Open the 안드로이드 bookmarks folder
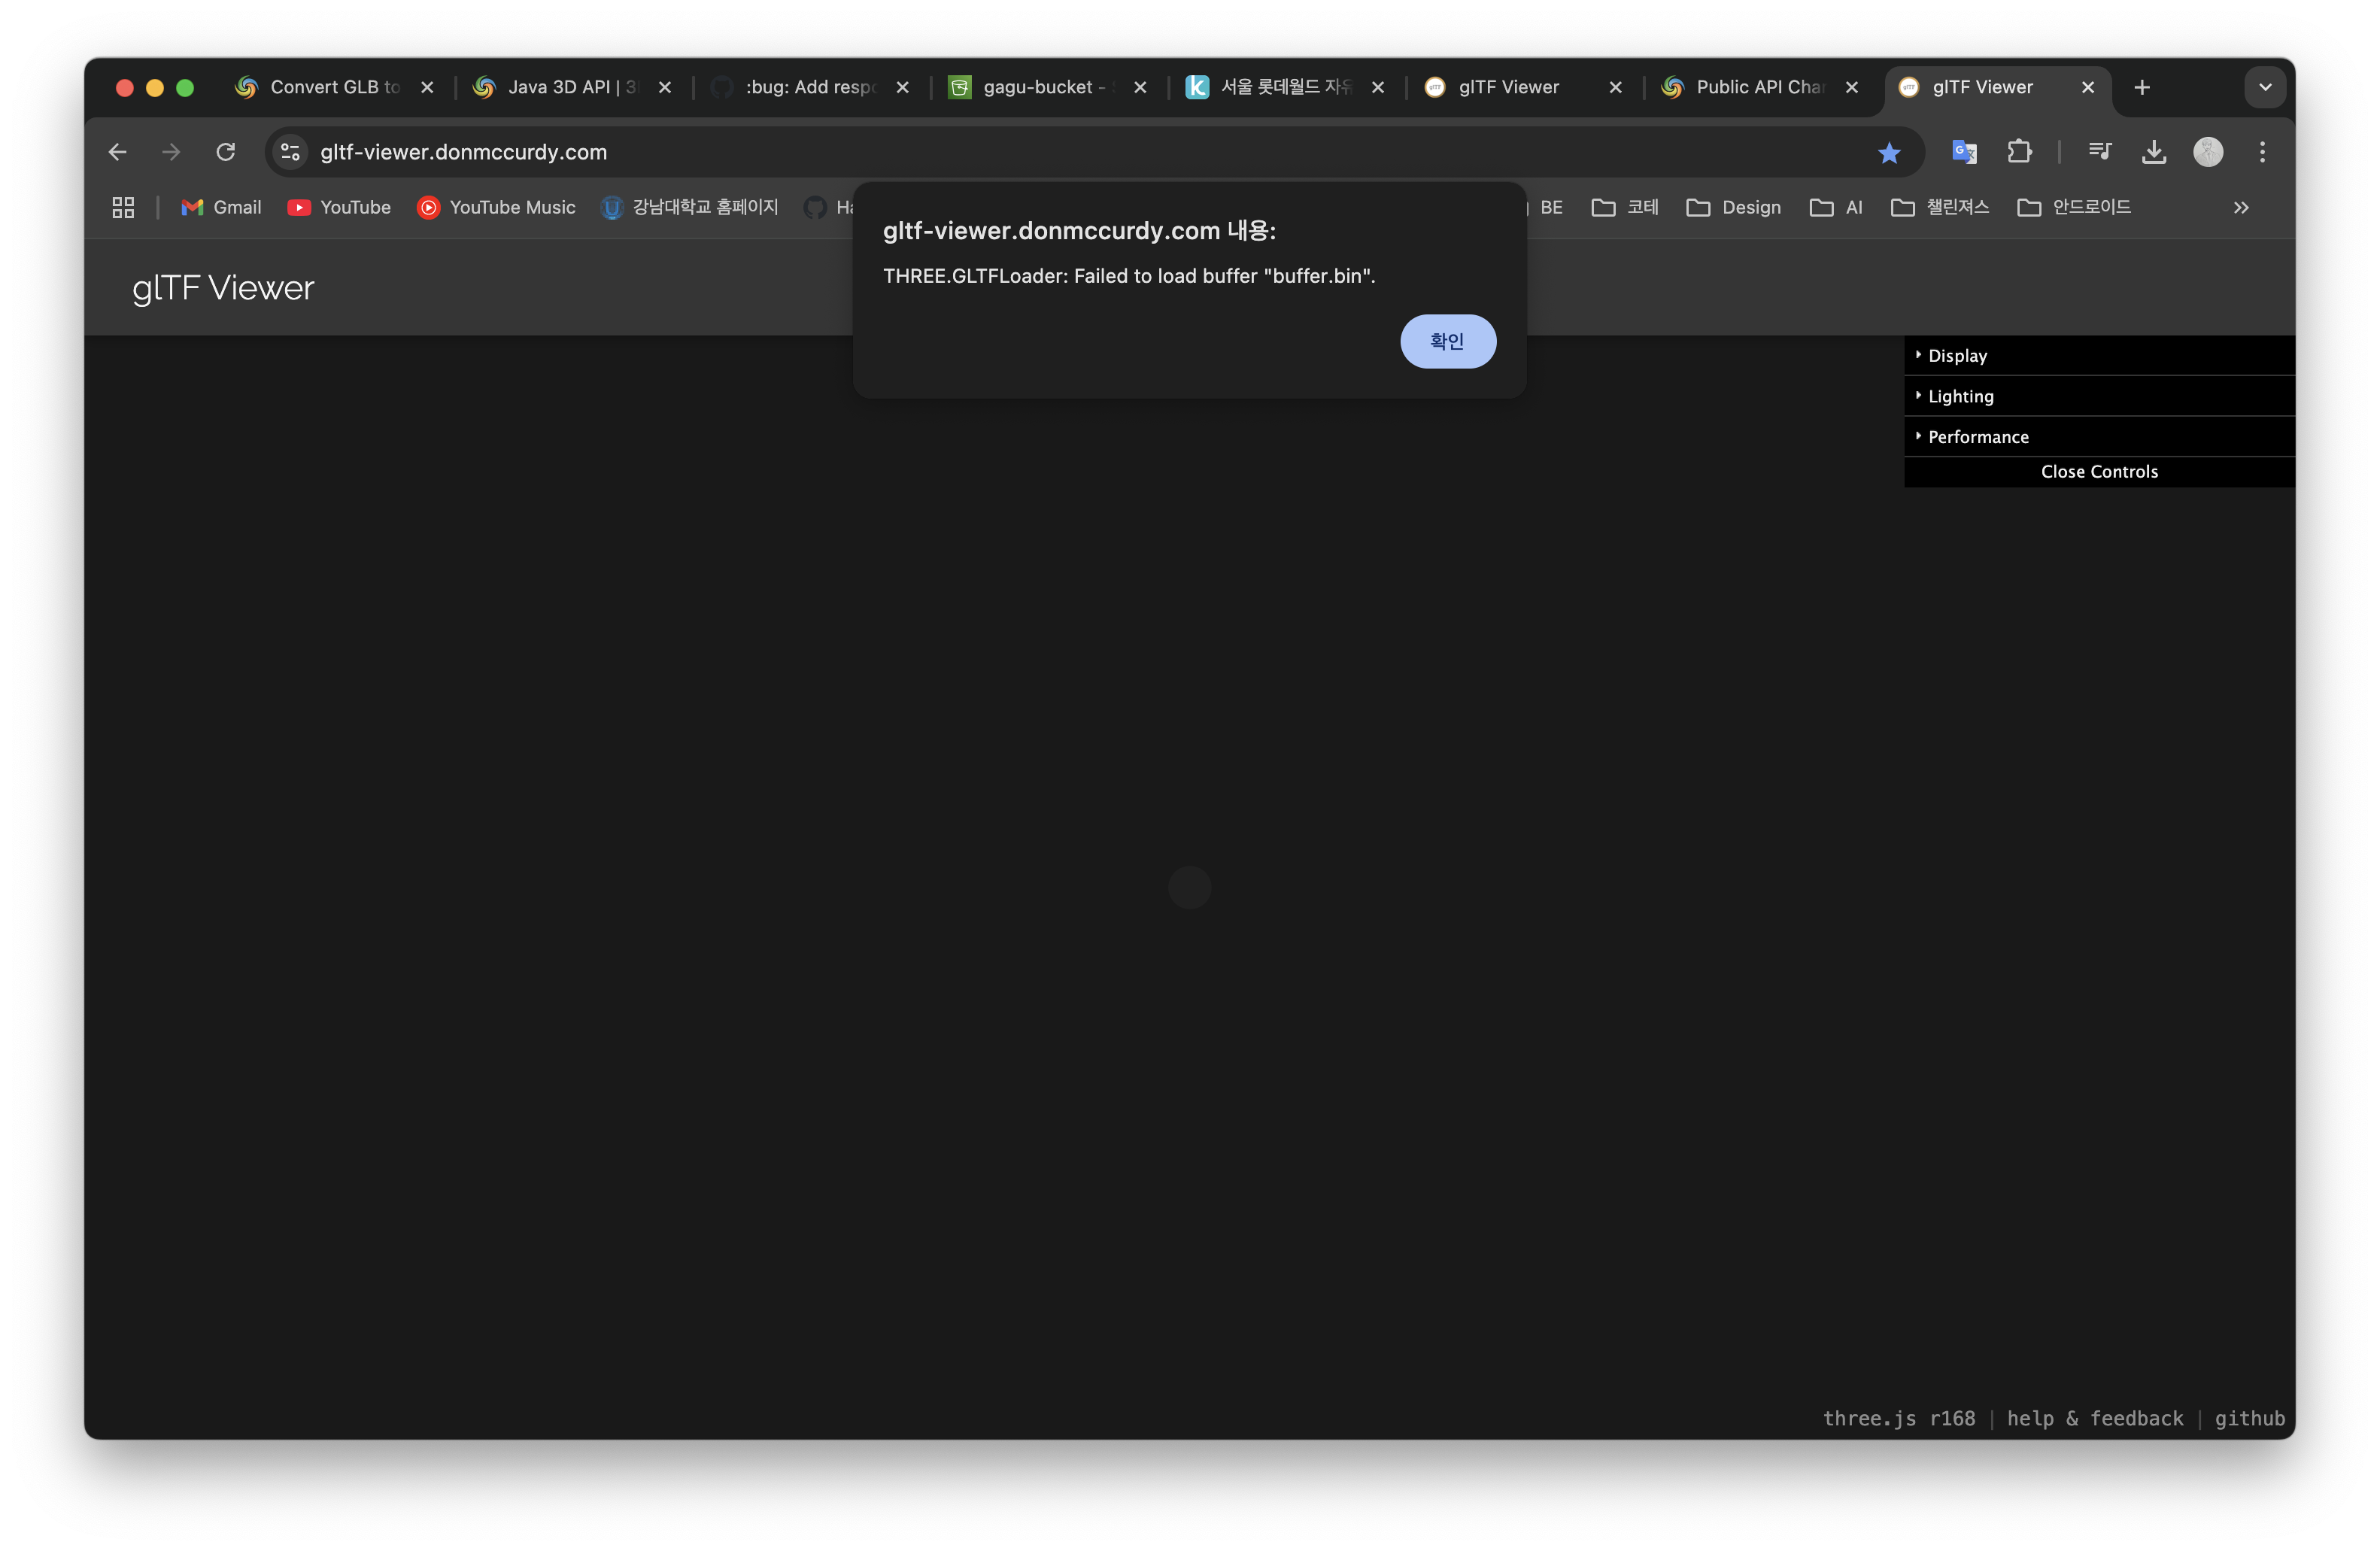This screenshot has height=1551, width=2380. click(x=2074, y=207)
